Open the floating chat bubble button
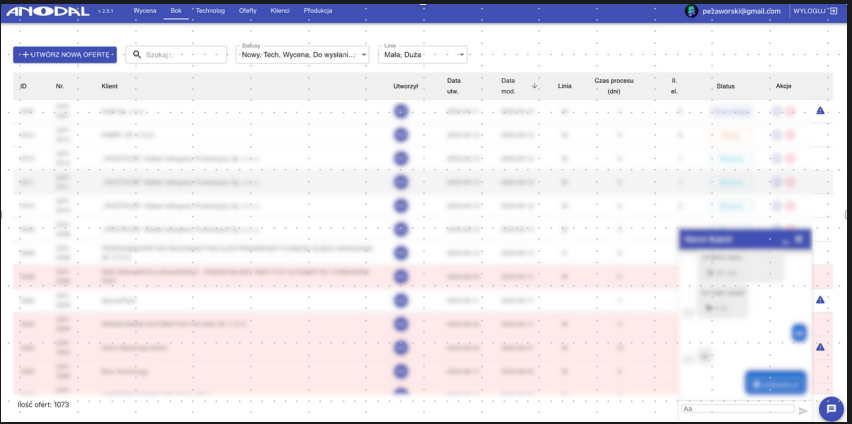The image size is (852, 424). (x=830, y=408)
